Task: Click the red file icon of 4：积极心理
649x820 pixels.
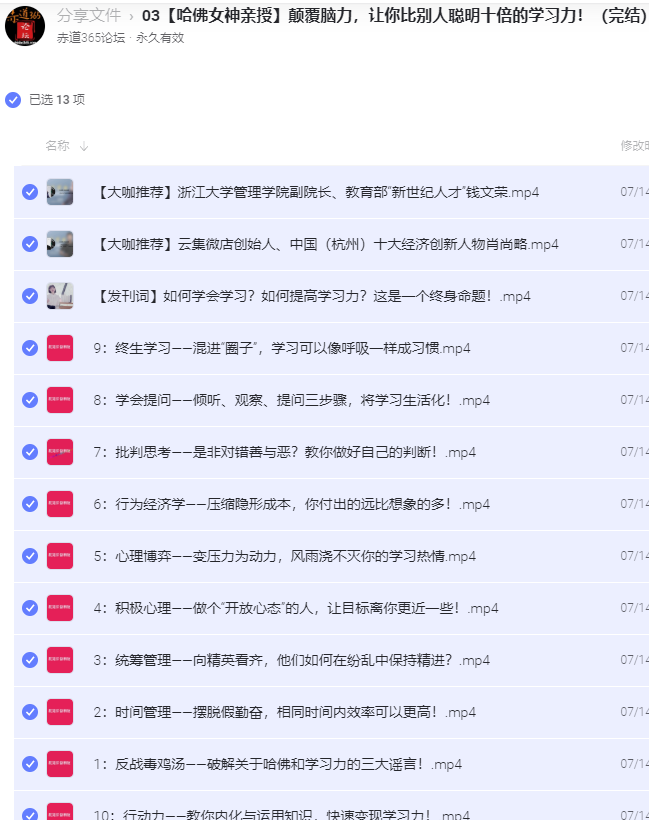Action: pyautogui.click(x=60, y=608)
